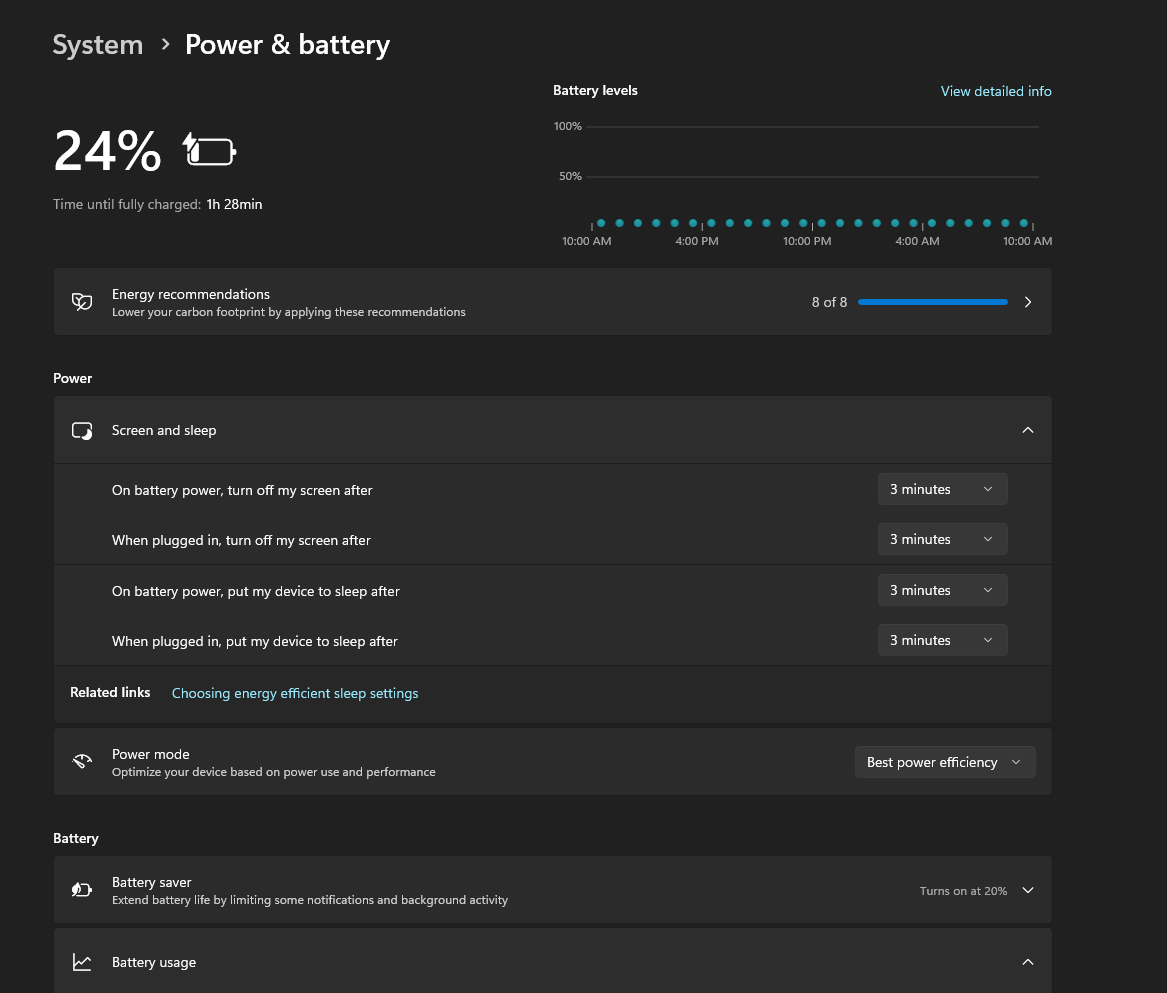This screenshot has height=993, width=1167.
Task: Click the 1h 28min charge time
Action: [x=234, y=204]
